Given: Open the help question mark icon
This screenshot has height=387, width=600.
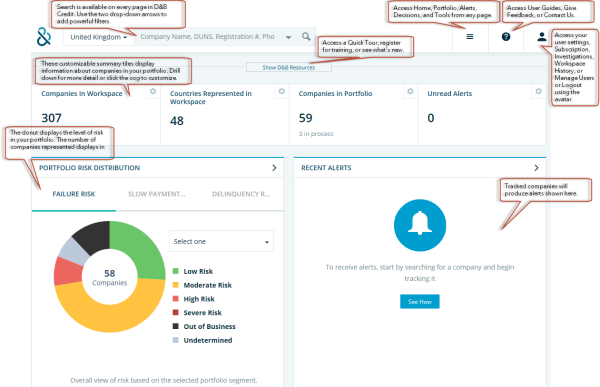Looking at the screenshot, I should (506, 37).
